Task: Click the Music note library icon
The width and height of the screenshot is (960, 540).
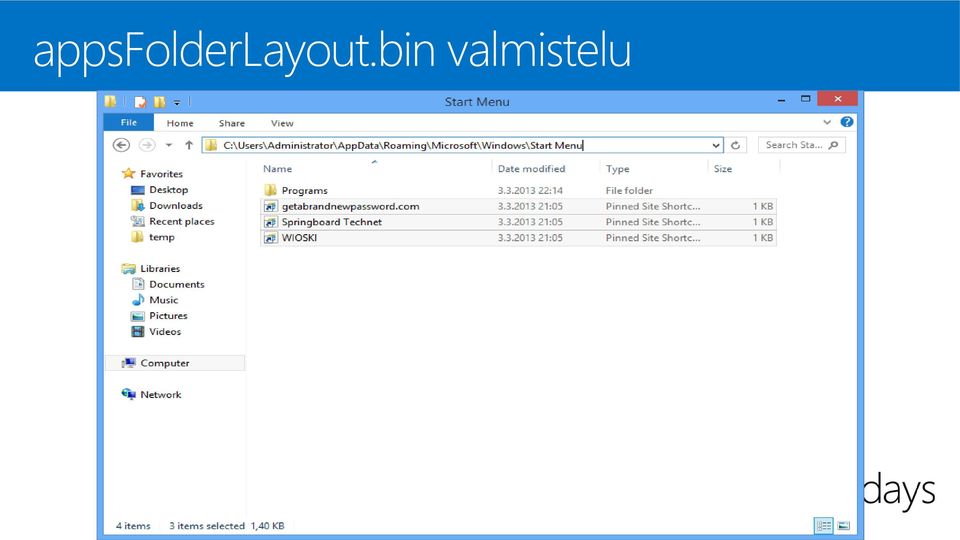Action: (x=138, y=300)
